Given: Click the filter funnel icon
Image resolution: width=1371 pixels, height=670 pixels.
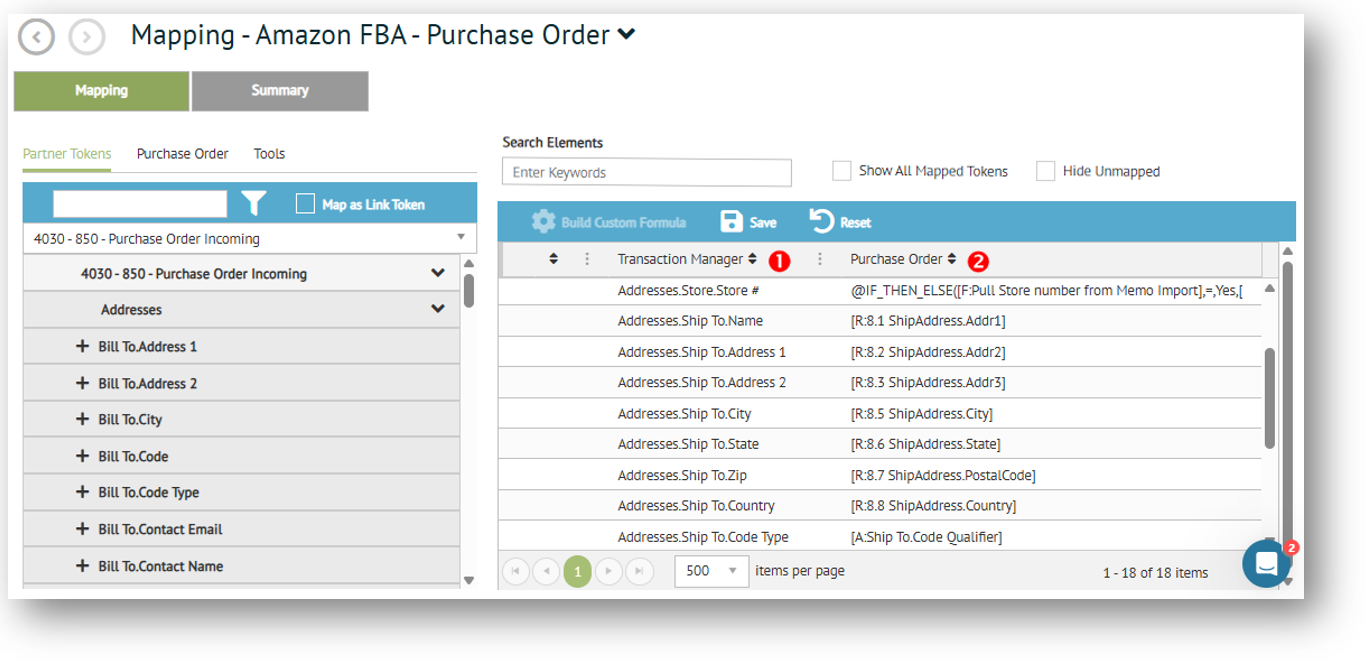Looking at the screenshot, I should tap(254, 204).
